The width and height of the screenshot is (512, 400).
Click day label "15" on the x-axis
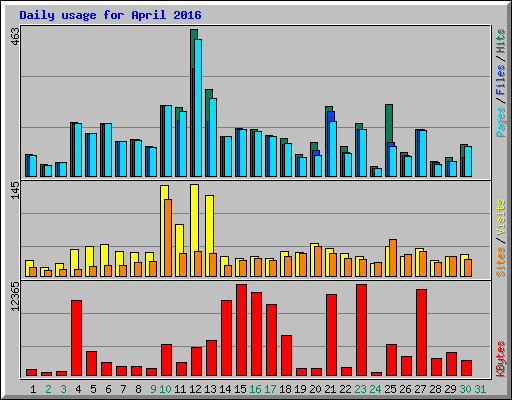click(x=240, y=389)
